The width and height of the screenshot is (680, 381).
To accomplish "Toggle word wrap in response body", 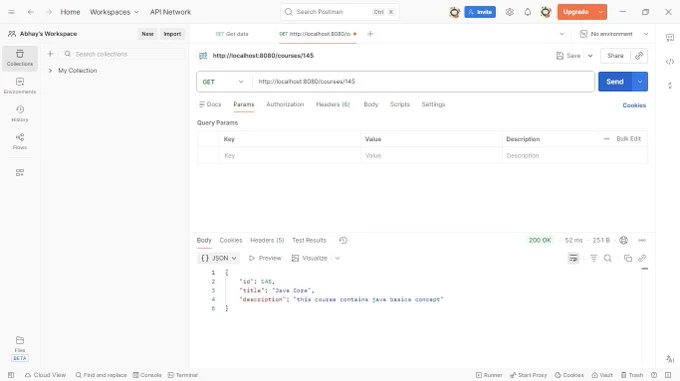I will coord(573,258).
